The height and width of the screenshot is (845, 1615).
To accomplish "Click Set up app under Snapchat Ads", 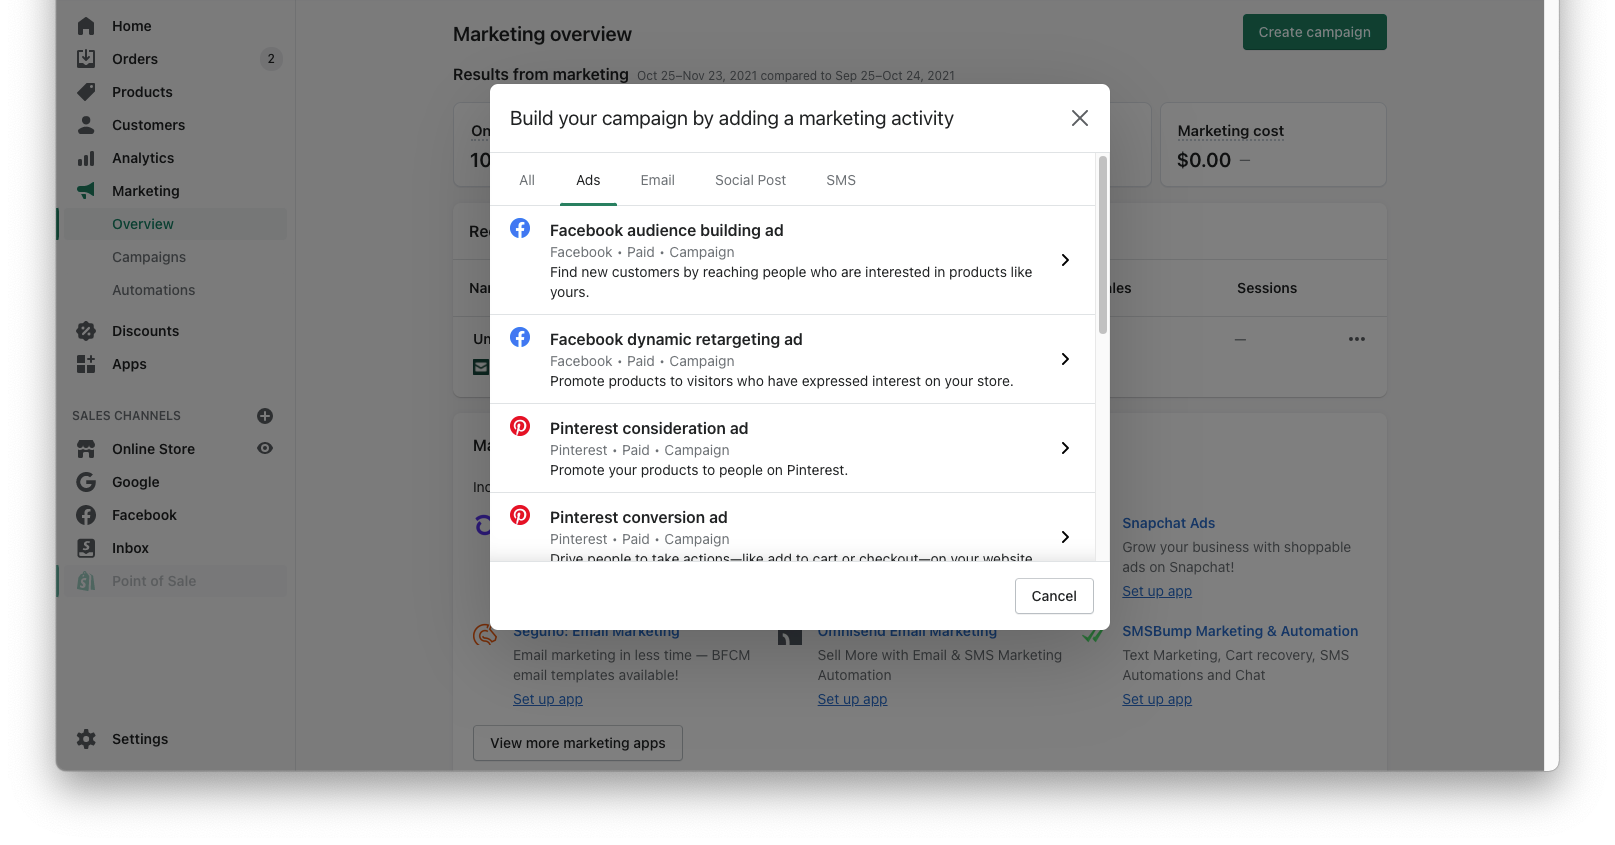I will pos(1157,591).
